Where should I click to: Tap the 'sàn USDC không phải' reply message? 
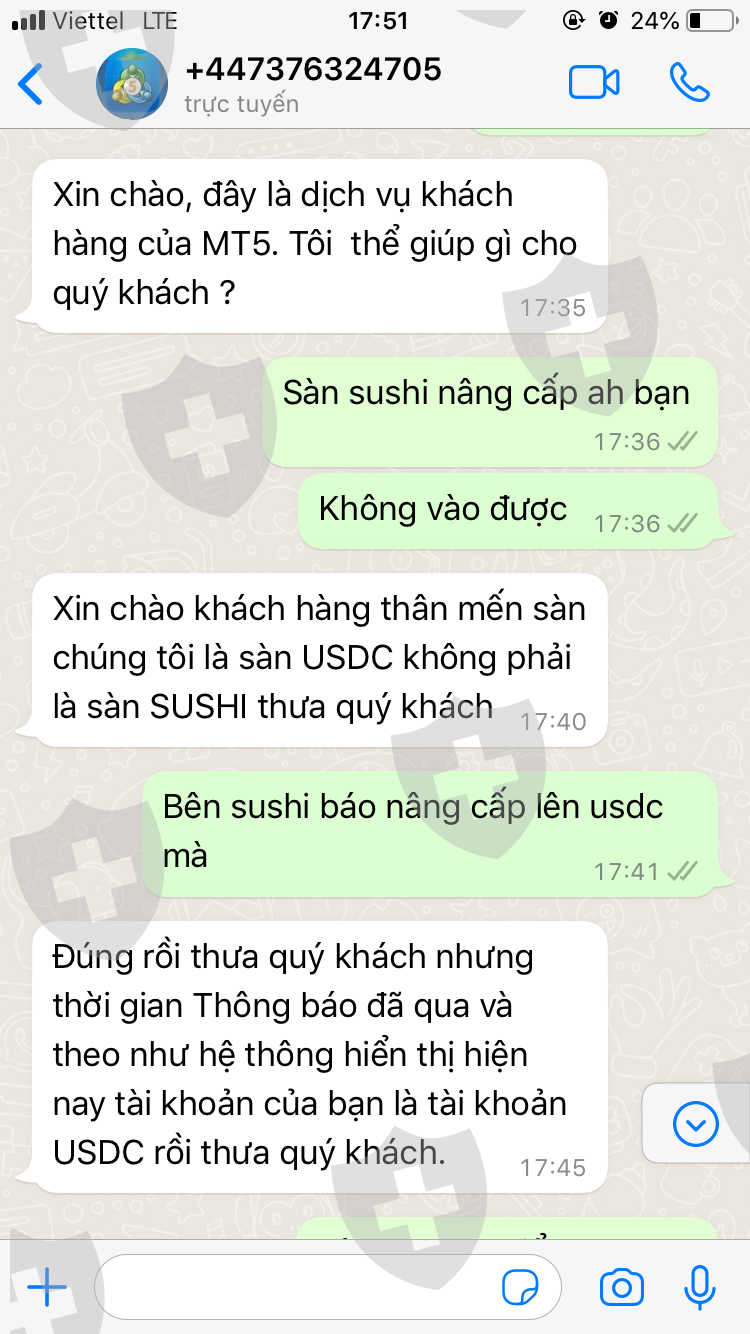click(x=312, y=660)
